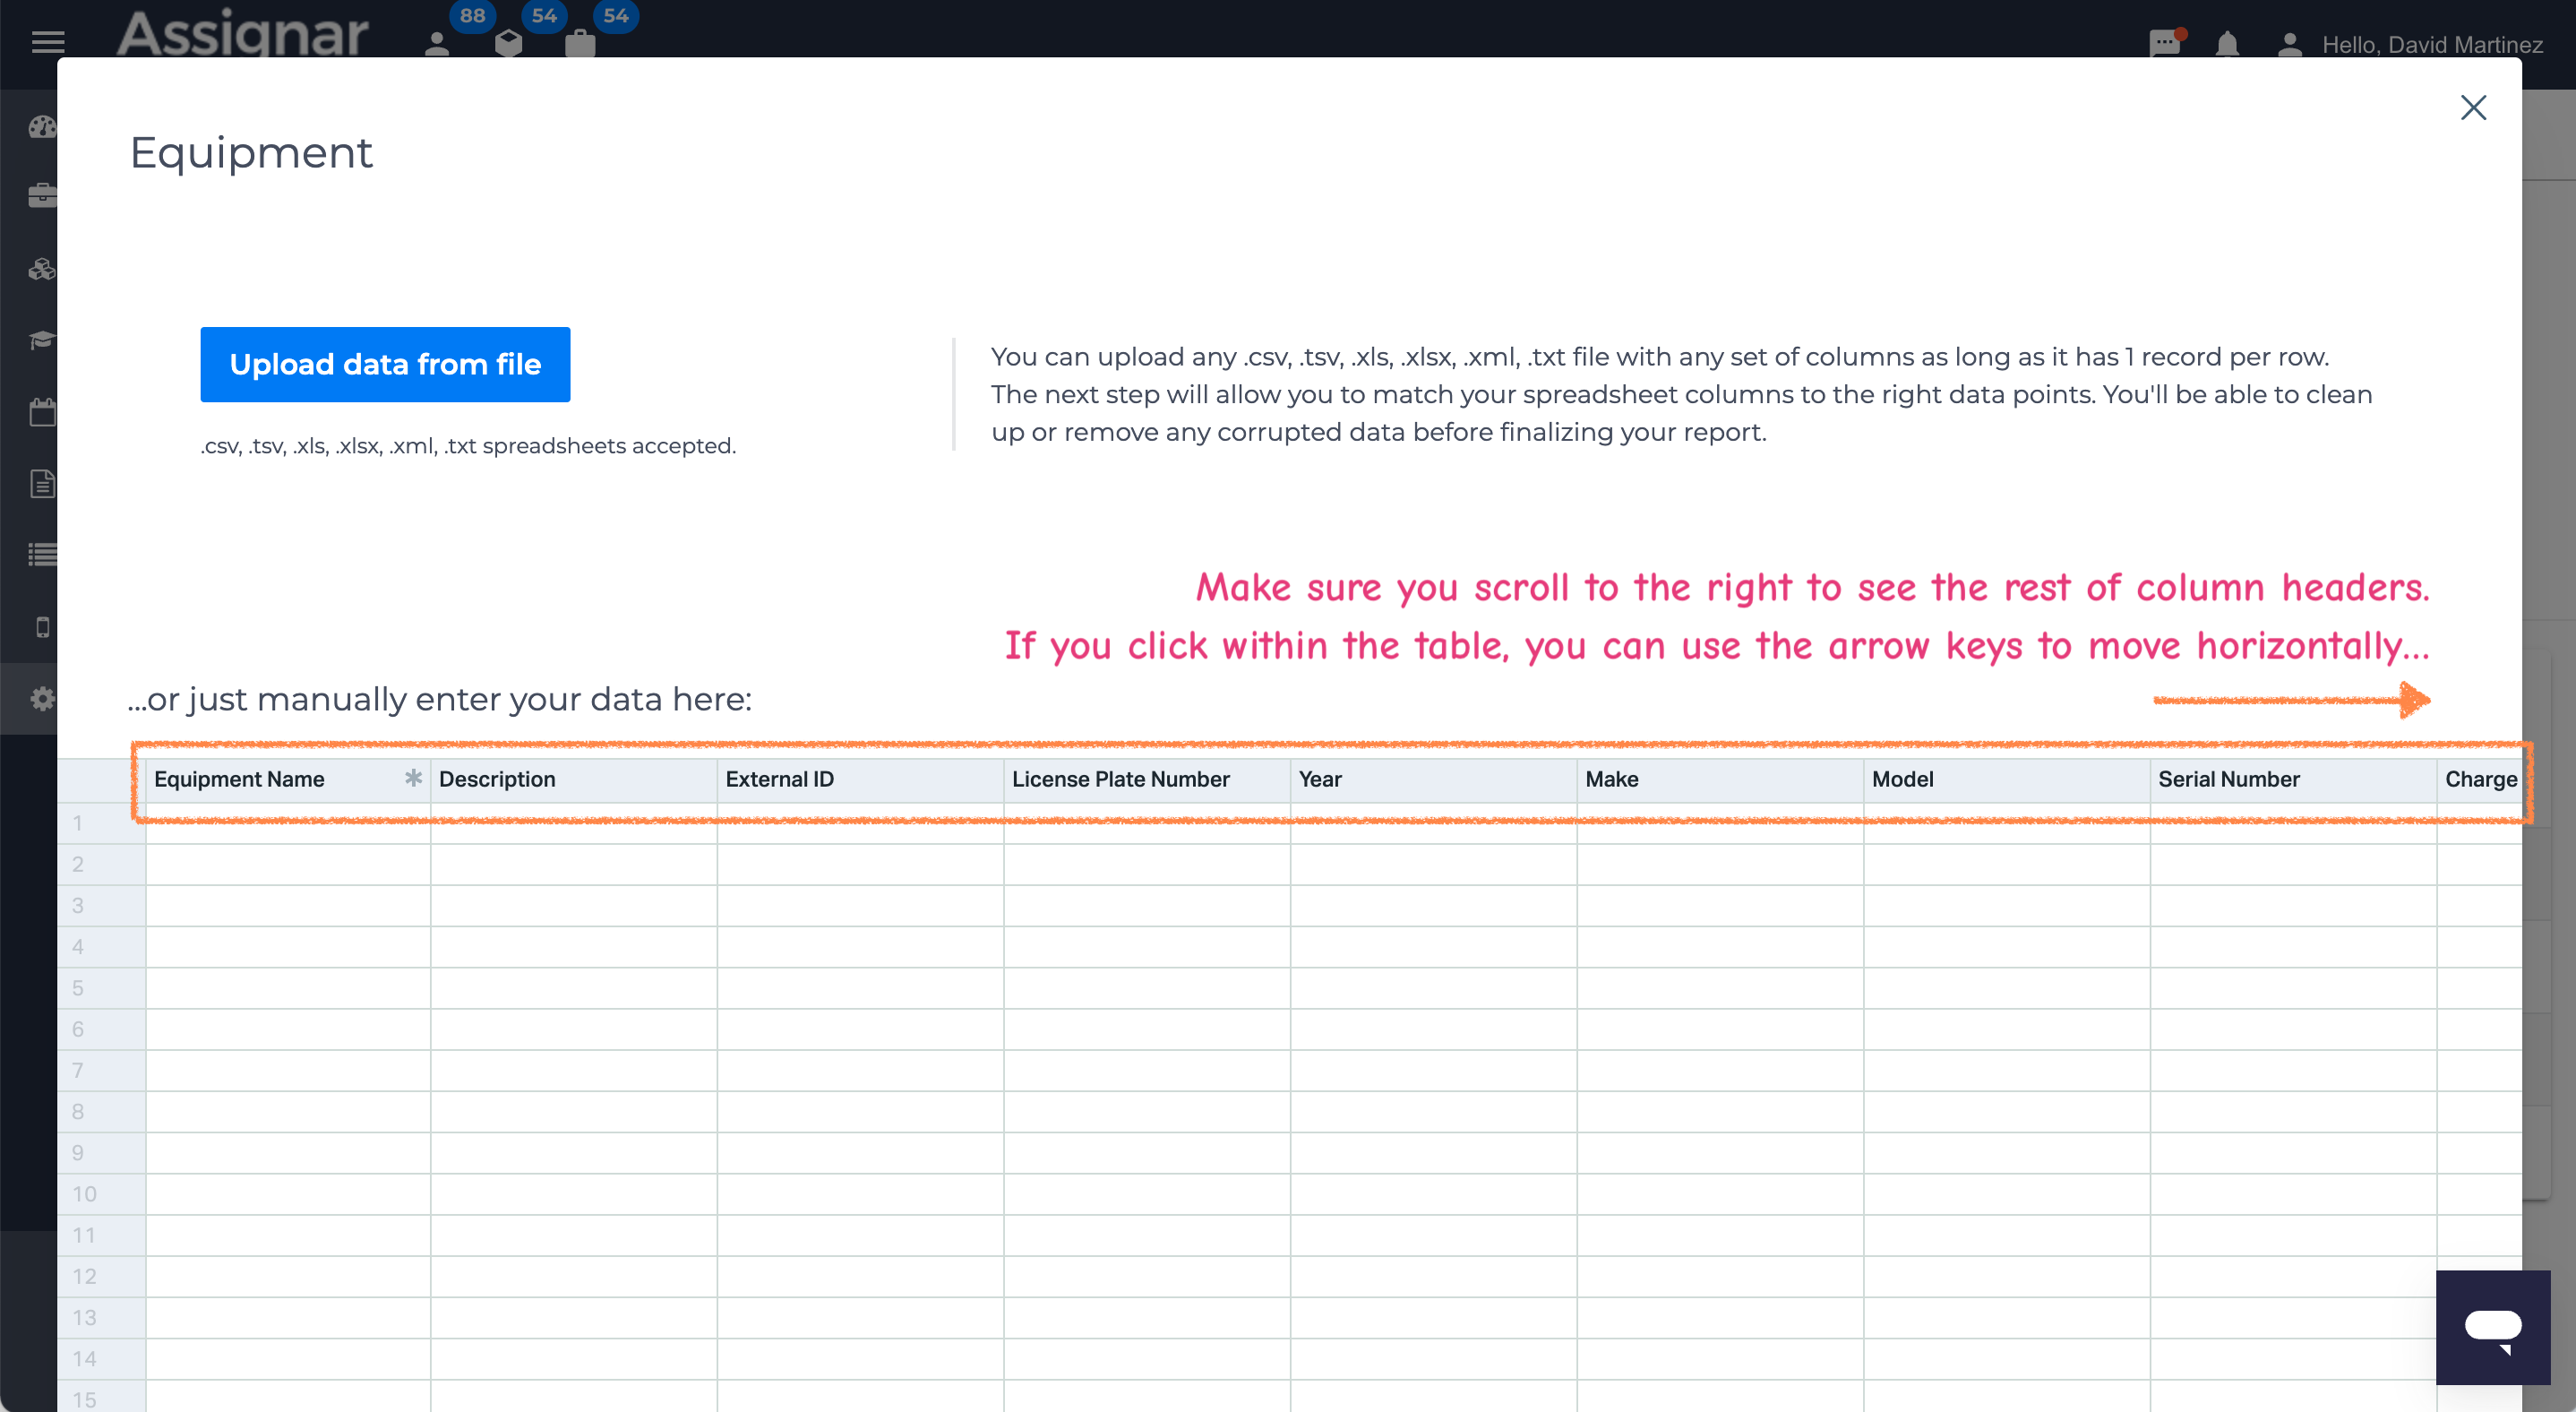The height and width of the screenshot is (1412, 2576).
Task: Open the mobile phone sidebar icon
Action: pyautogui.click(x=42, y=627)
